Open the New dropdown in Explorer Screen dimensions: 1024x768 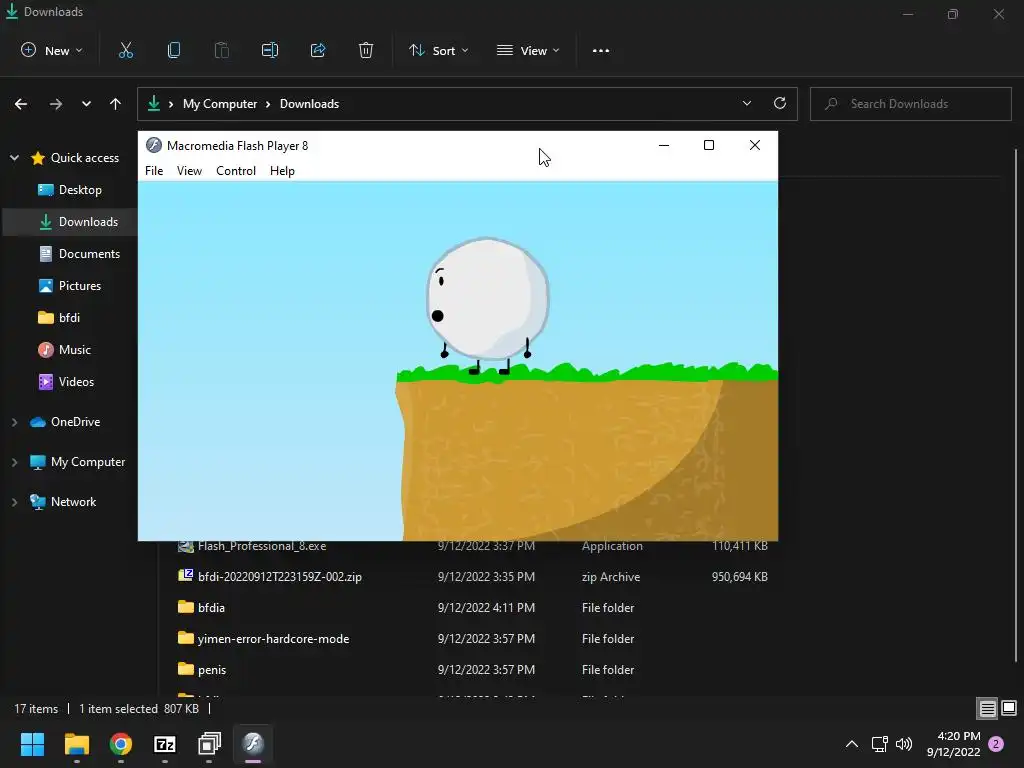coord(52,50)
